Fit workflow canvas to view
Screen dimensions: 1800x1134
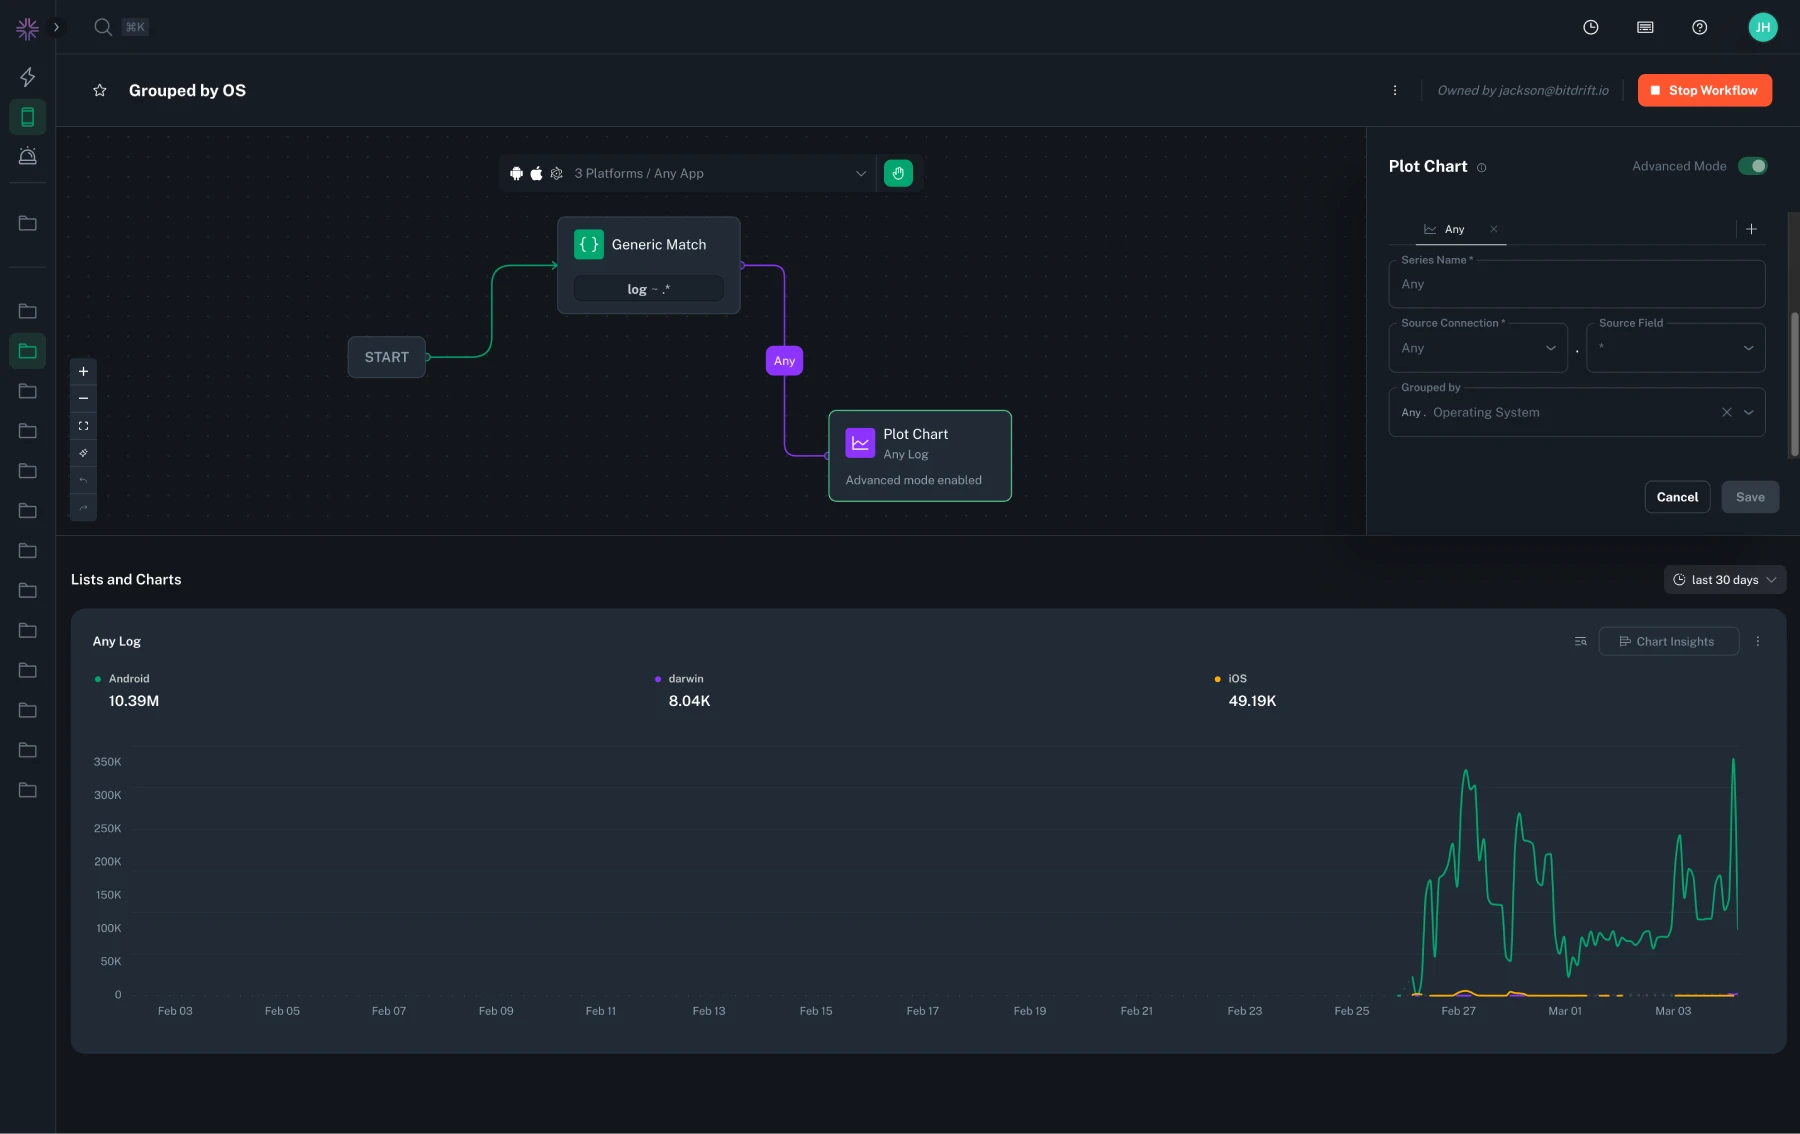(x=83, y=426)
